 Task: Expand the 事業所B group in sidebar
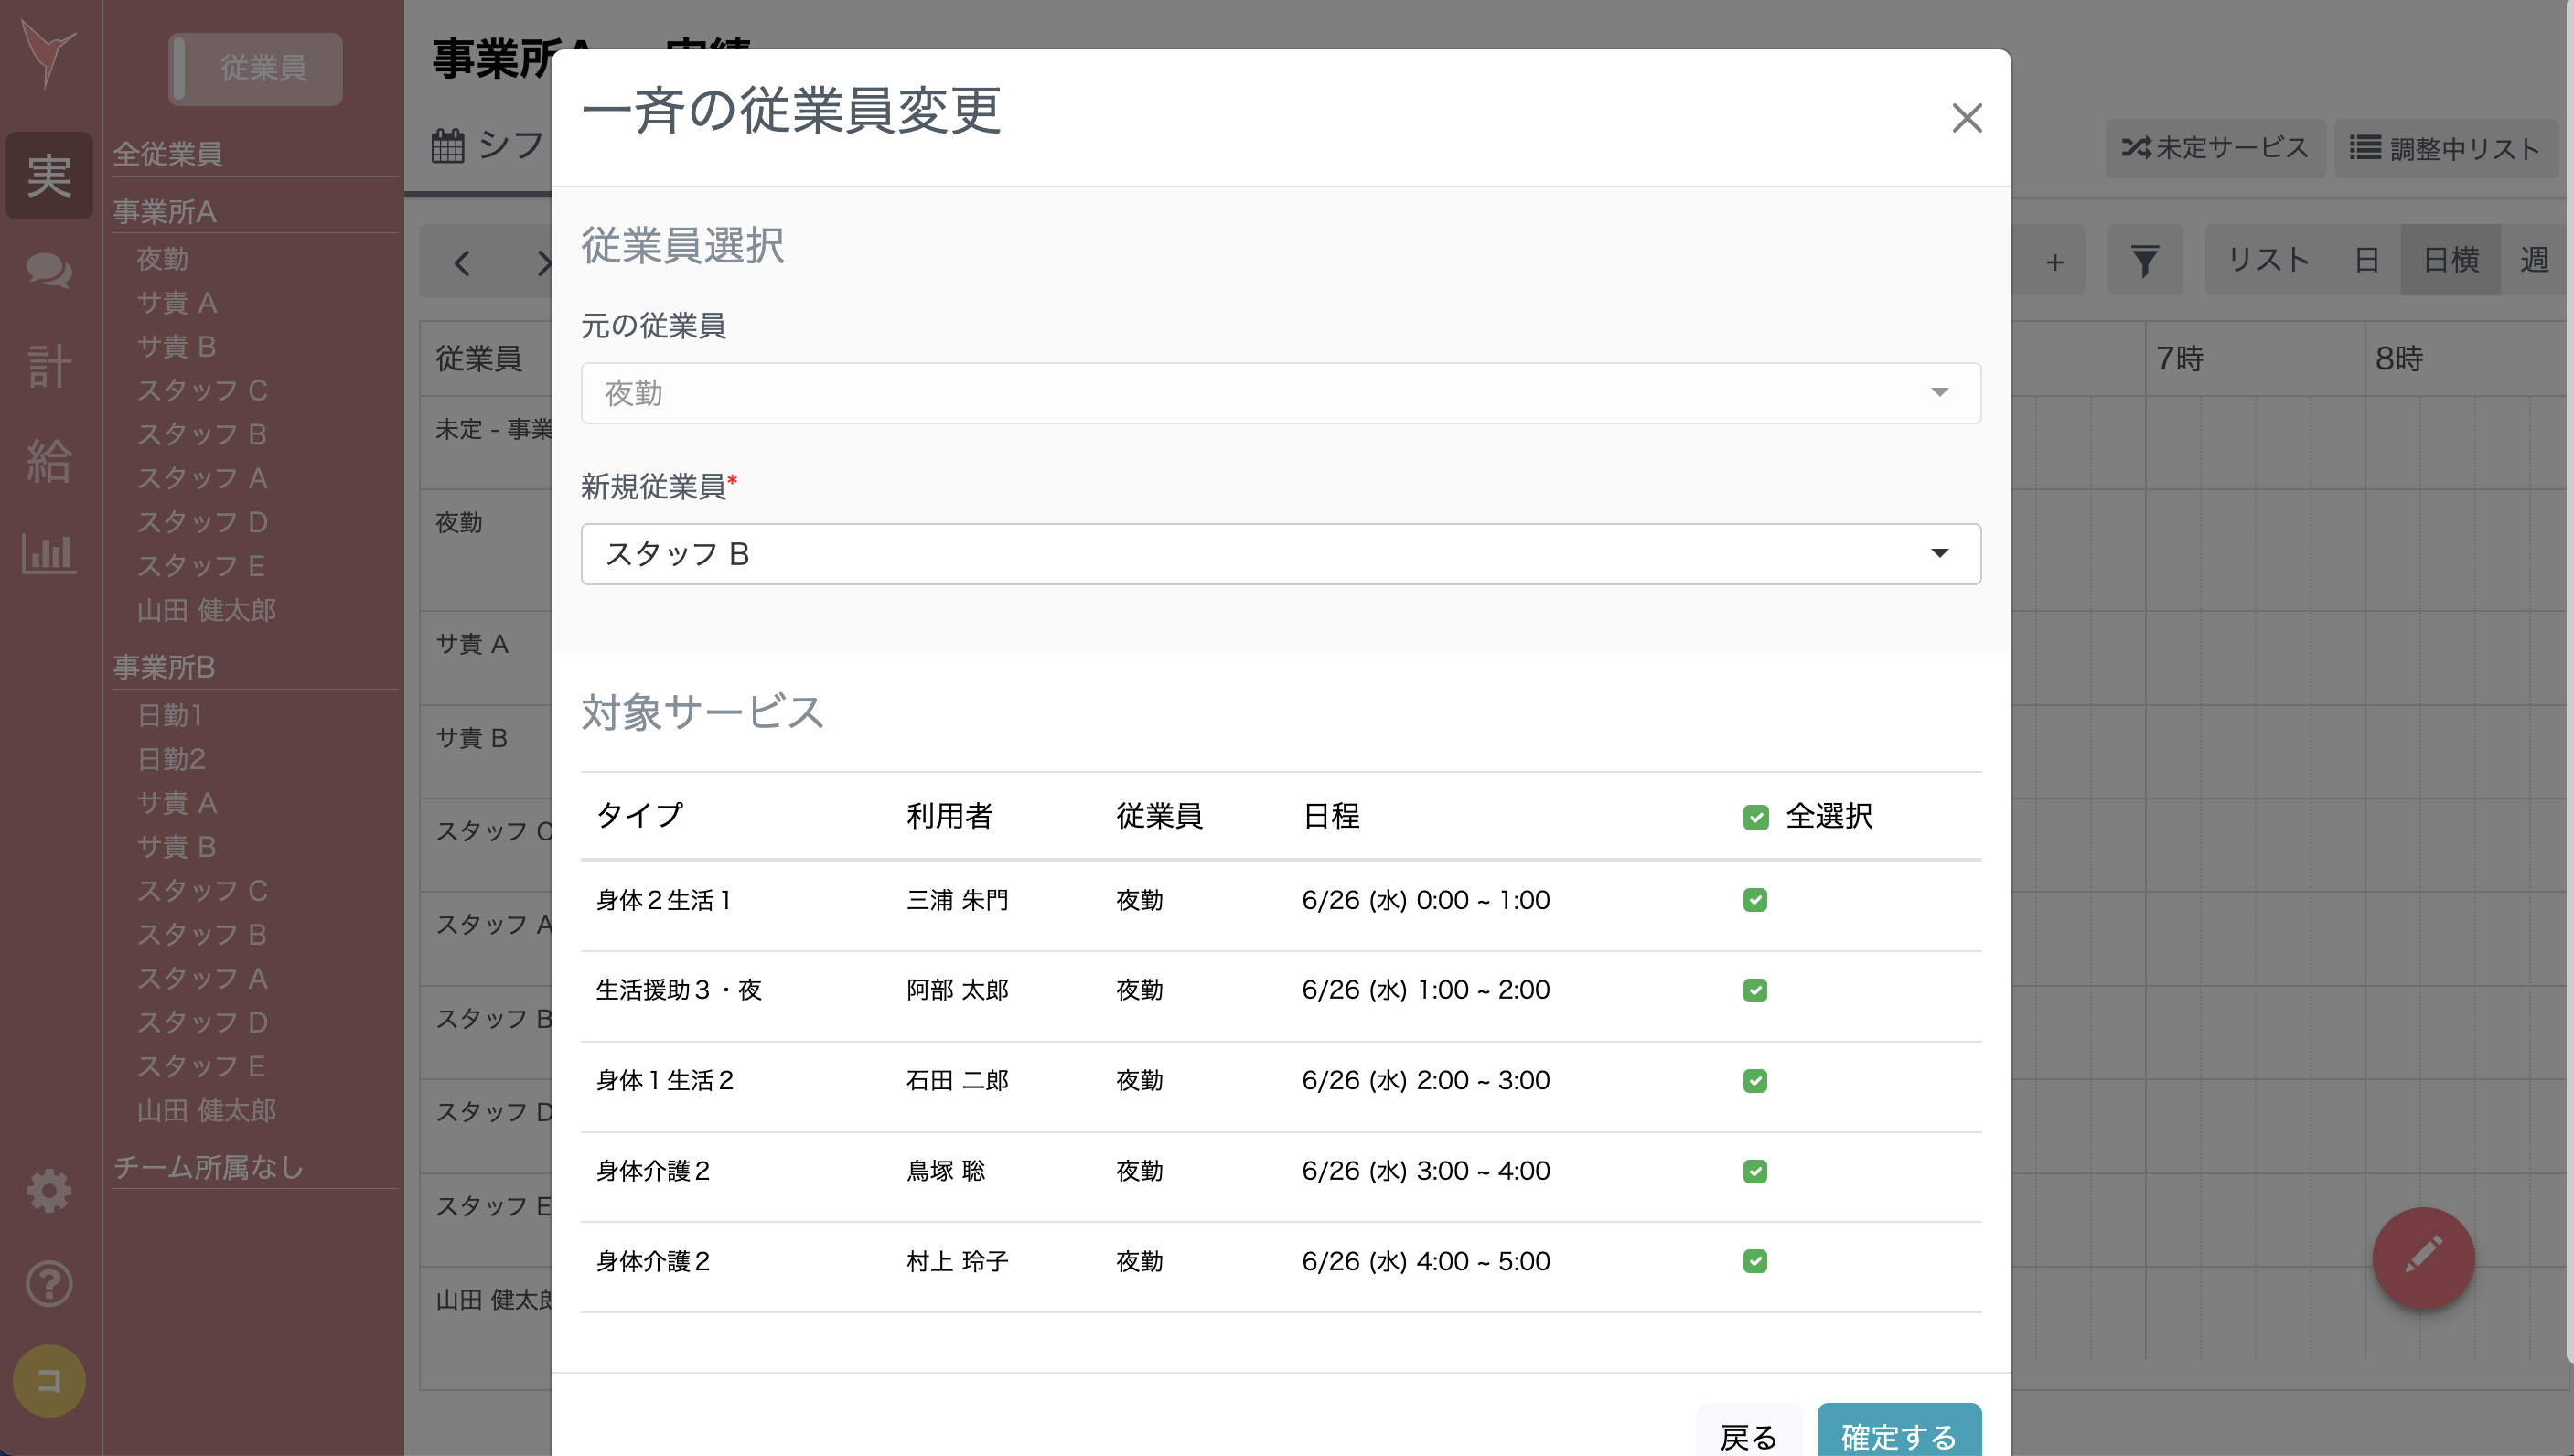point(164,667)
